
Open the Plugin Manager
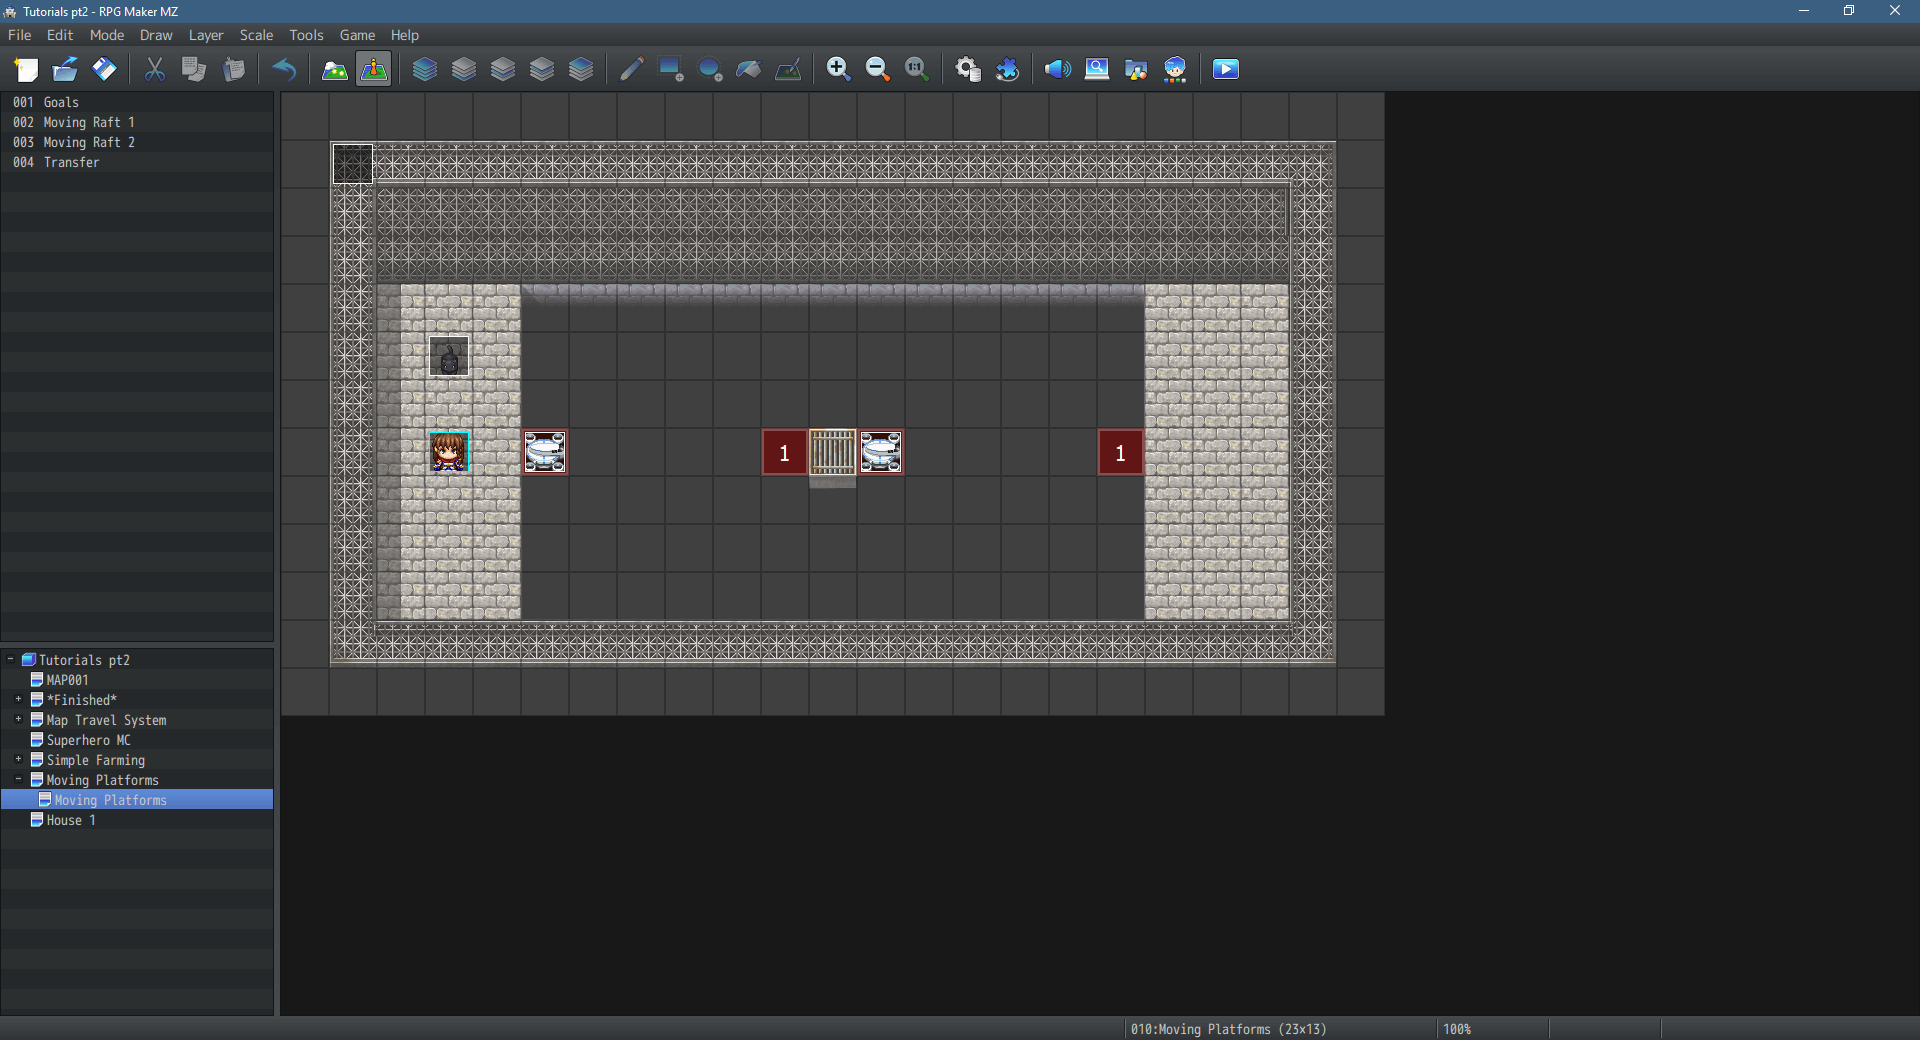point(1007,69)
